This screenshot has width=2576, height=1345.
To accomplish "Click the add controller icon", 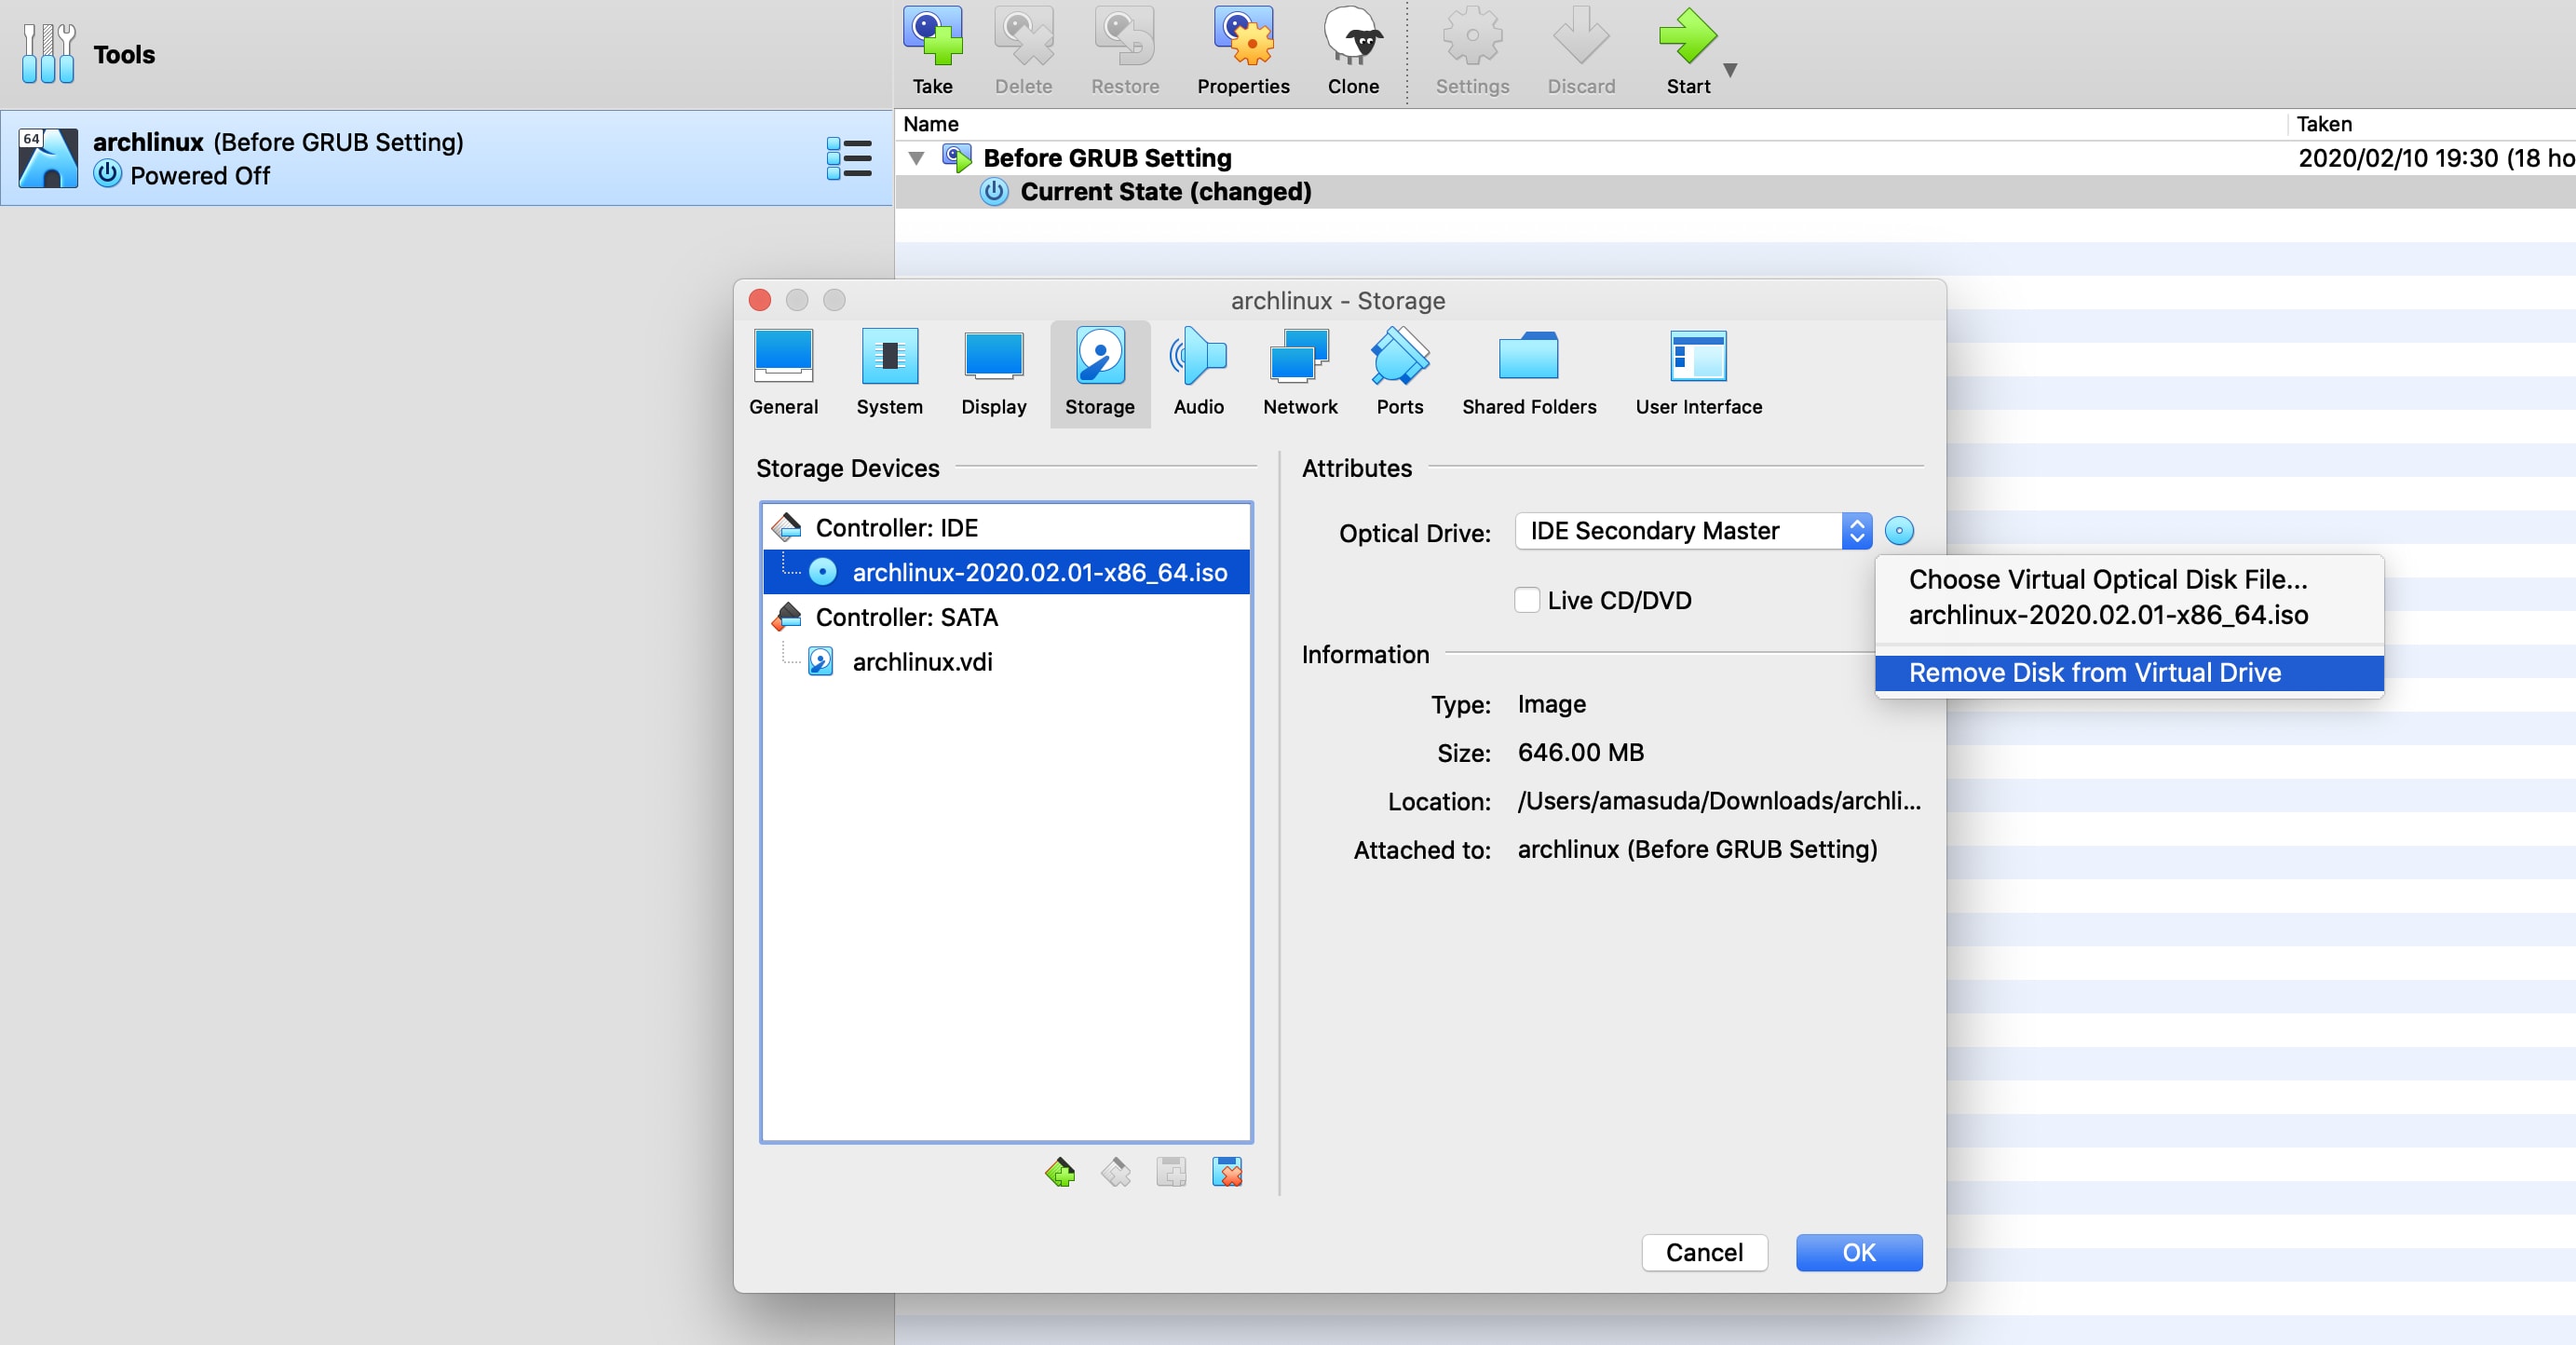I will [x=1060, y=1171].
